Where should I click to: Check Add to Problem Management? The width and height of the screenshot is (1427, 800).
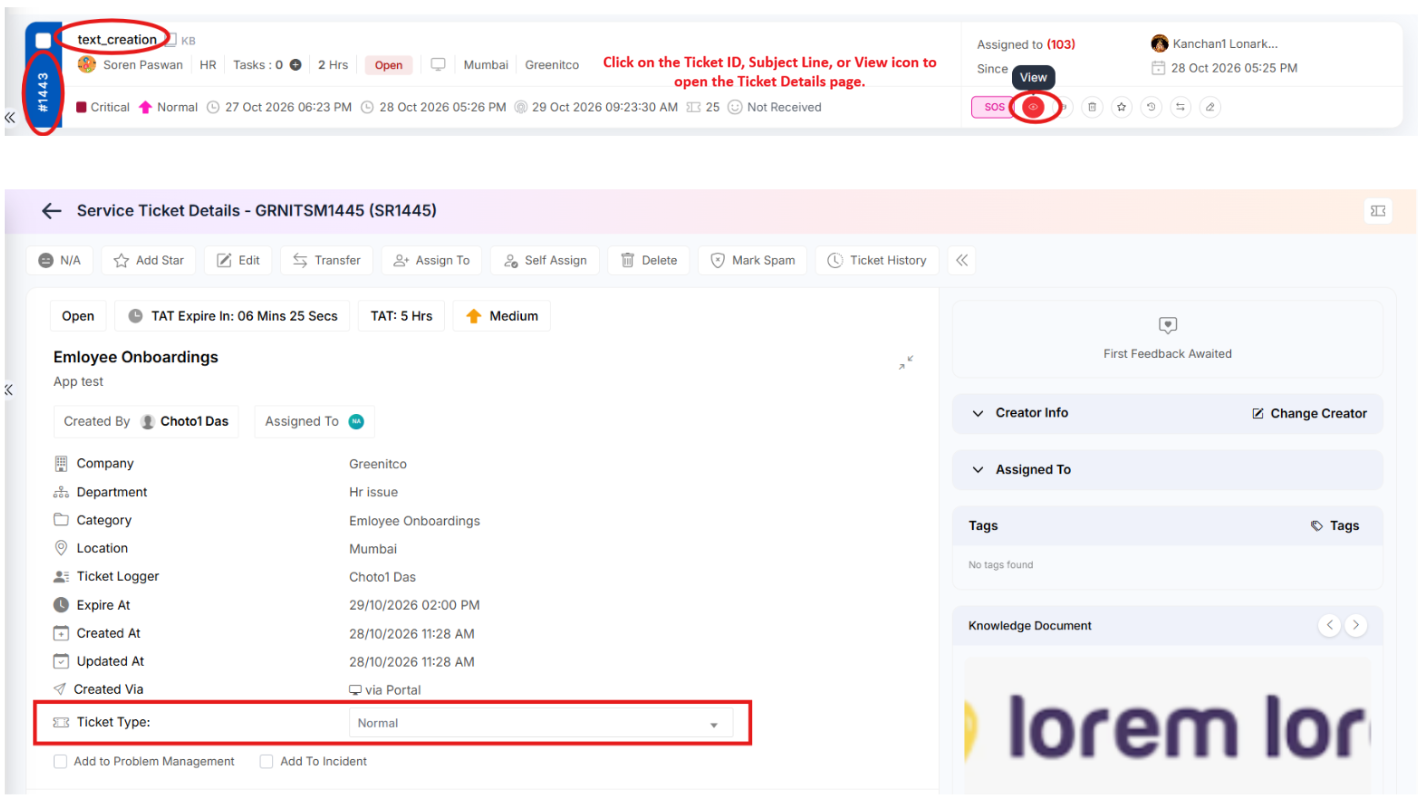click(x=61, y=762)
